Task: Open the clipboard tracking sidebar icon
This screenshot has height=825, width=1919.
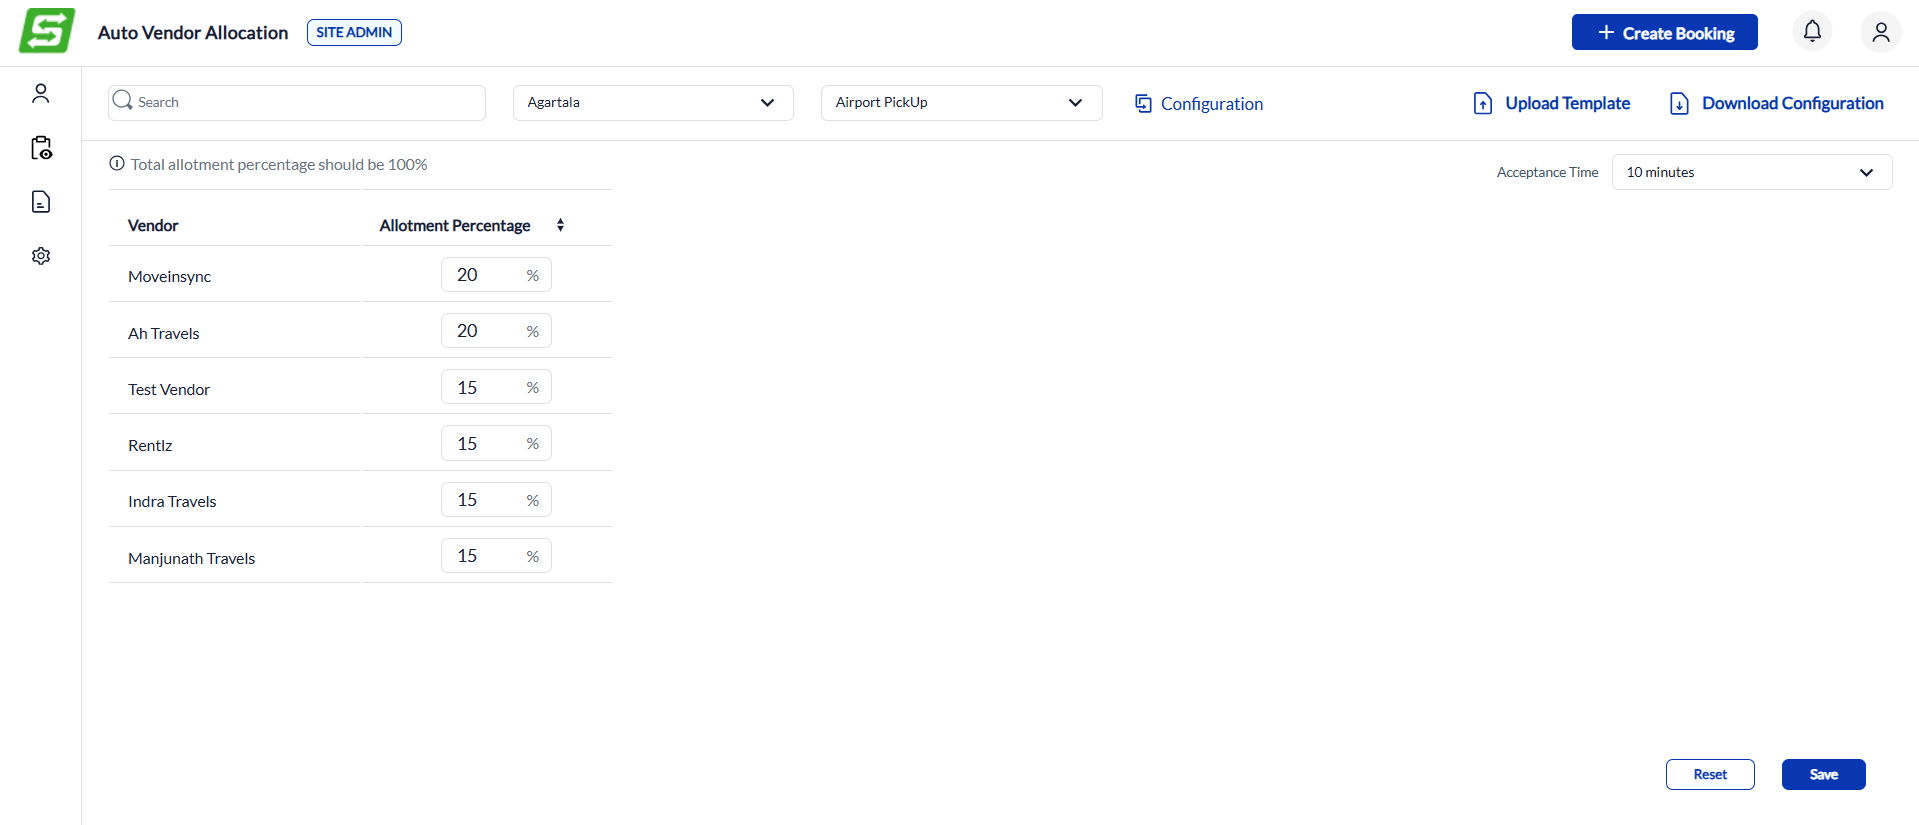Action: [x=41, y=148]
